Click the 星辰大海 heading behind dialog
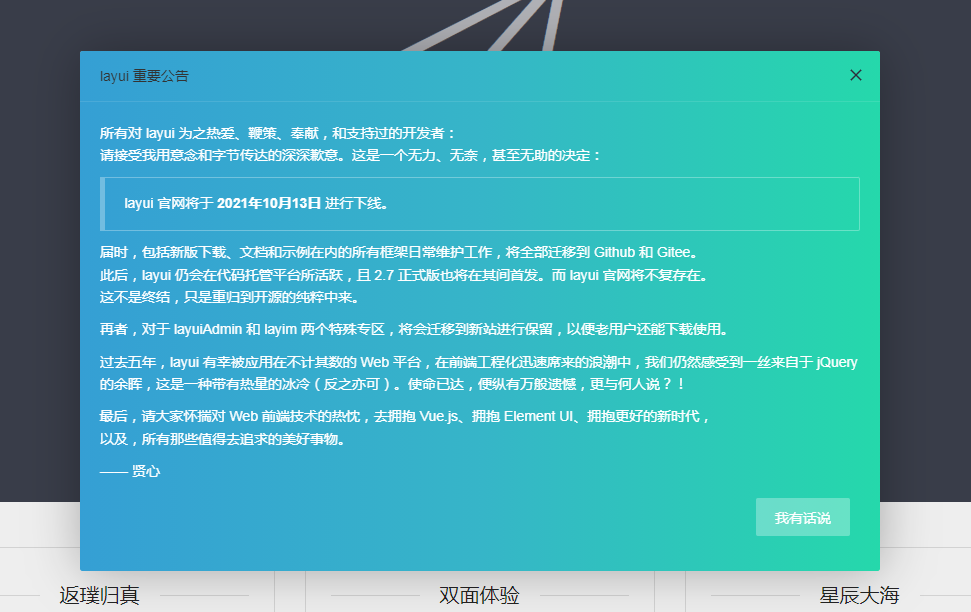The height and width of the screenshot is (612, 971). coord(859,595)
